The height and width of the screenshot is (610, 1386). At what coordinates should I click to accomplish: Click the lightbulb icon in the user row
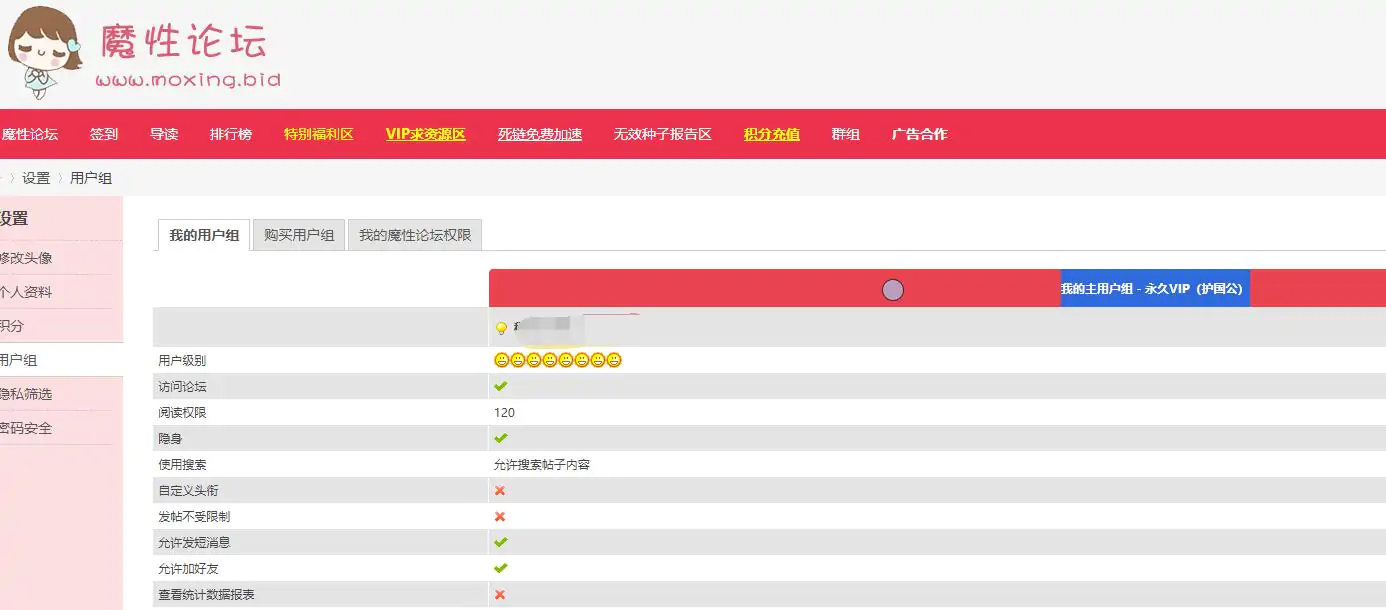pyautogui.click(x=501, y=328)
